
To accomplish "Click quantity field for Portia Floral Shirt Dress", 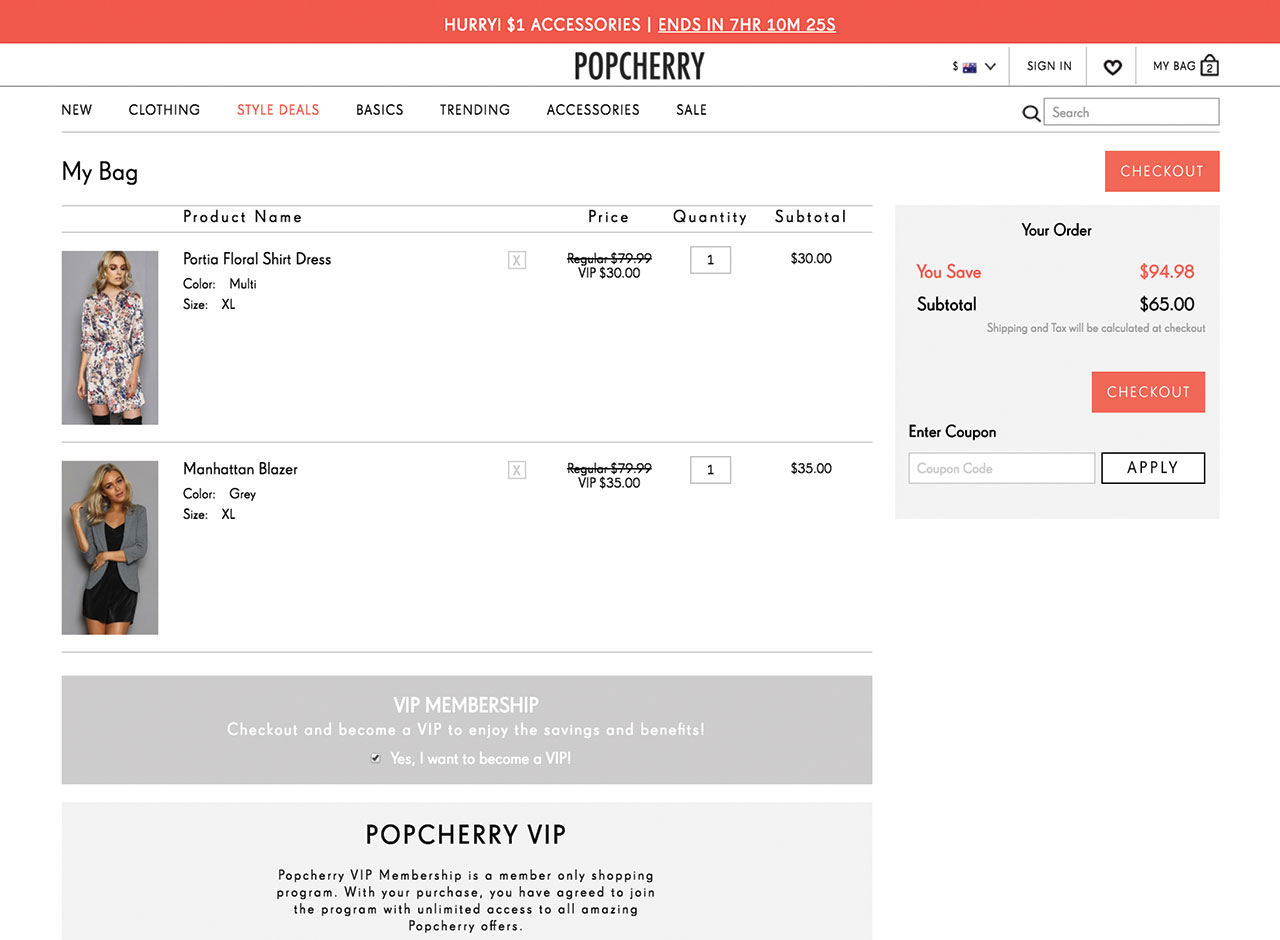I will click(x=710, y=260).
